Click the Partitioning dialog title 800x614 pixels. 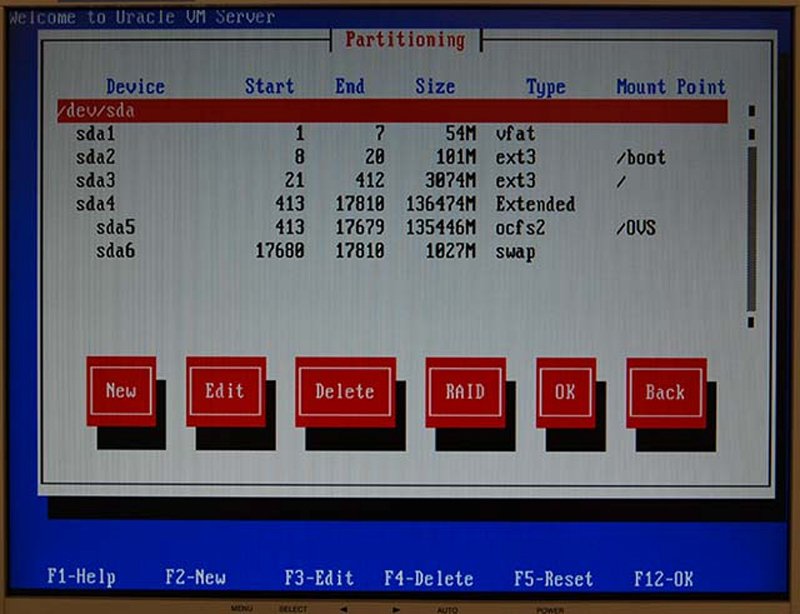(406, 40)
